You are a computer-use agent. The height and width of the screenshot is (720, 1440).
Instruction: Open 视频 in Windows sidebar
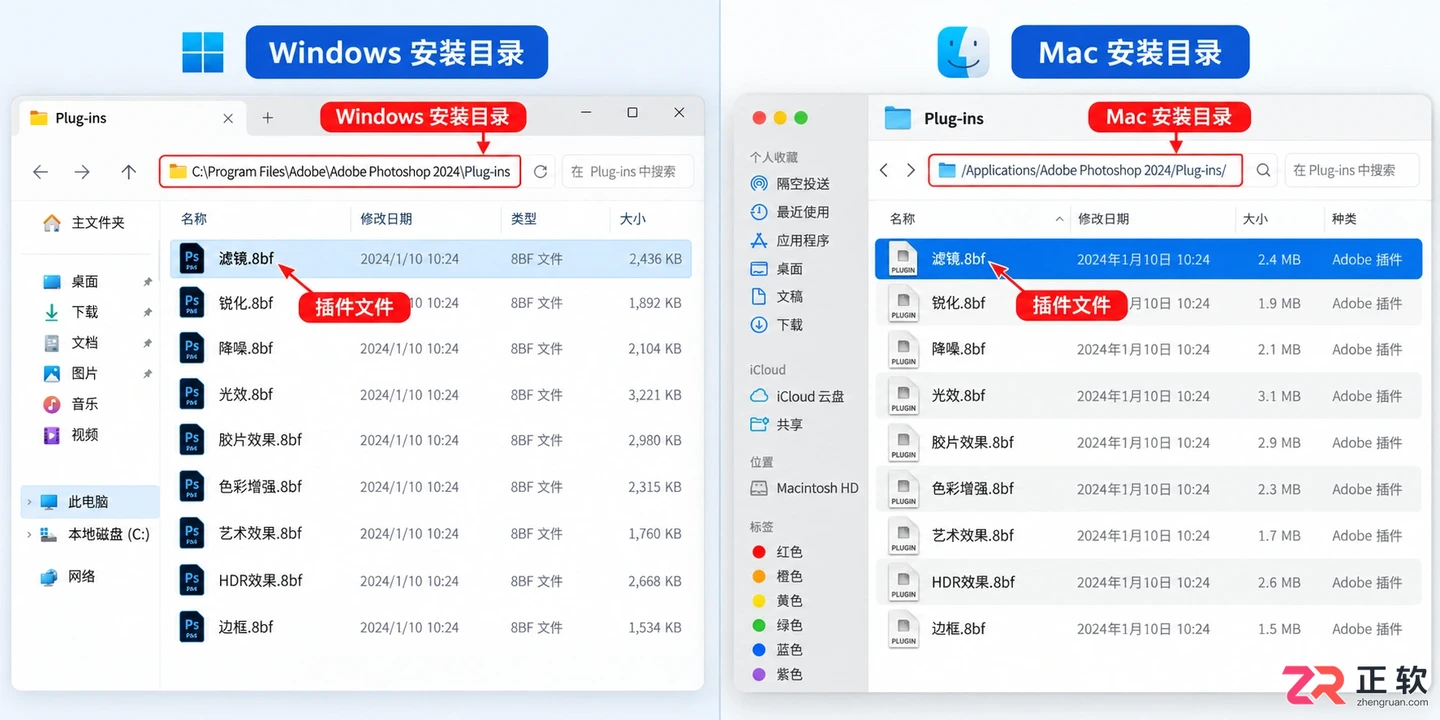[71, 435]
